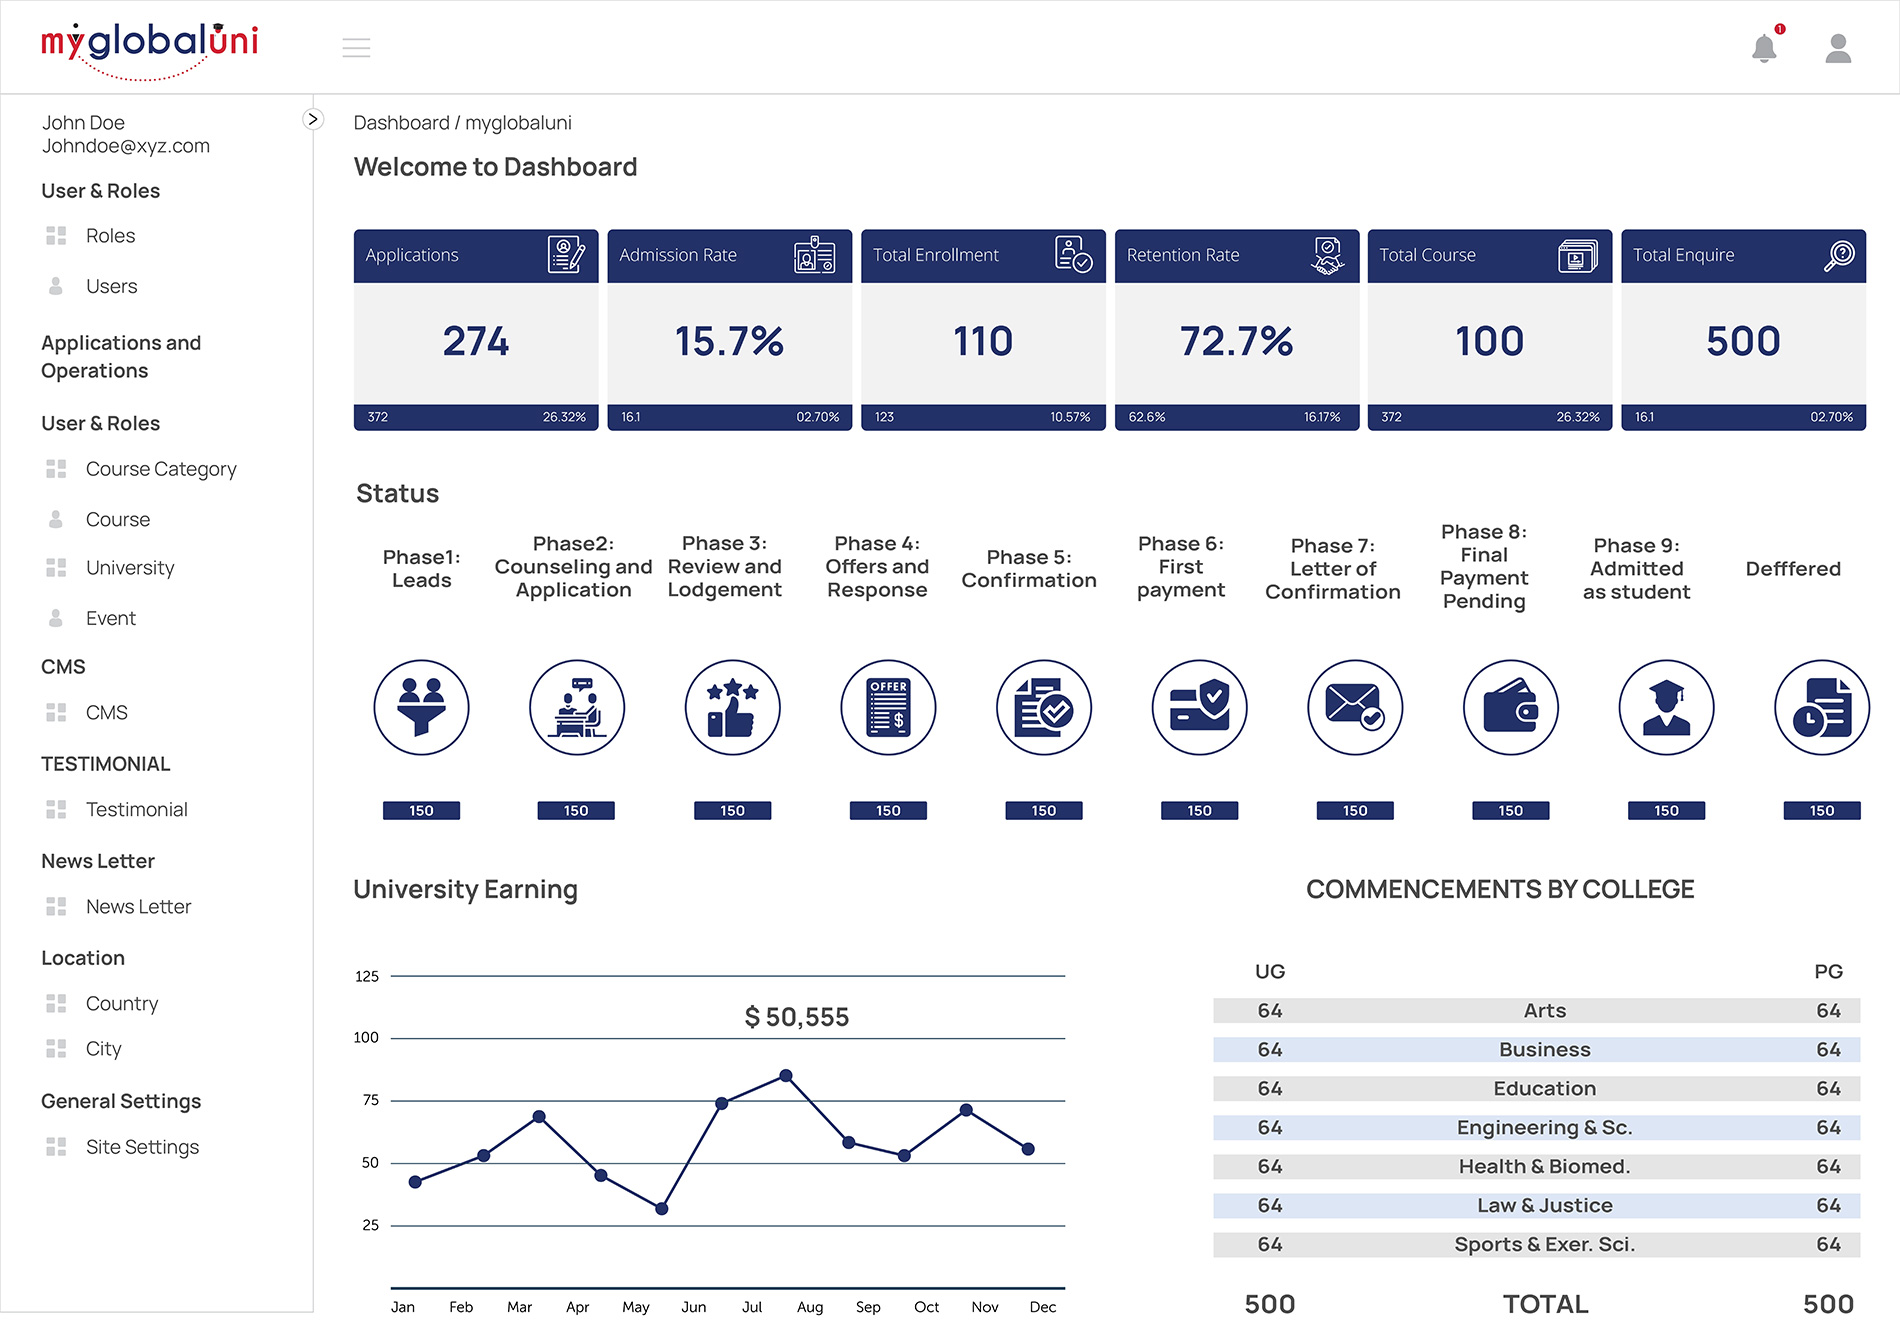Click the $ 50,555 earning label
Image resolution: width=1900 pixels, height=1337 pixels.
coord(797,1017)
